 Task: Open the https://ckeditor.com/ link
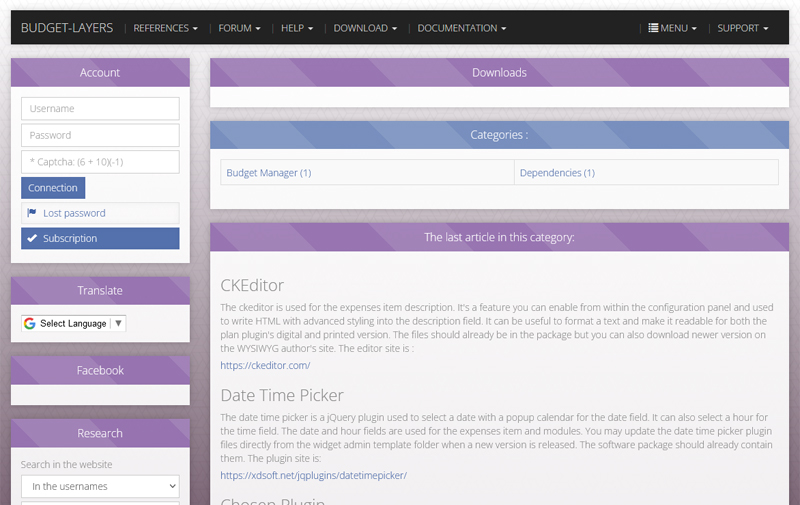[x=265, y=365]
